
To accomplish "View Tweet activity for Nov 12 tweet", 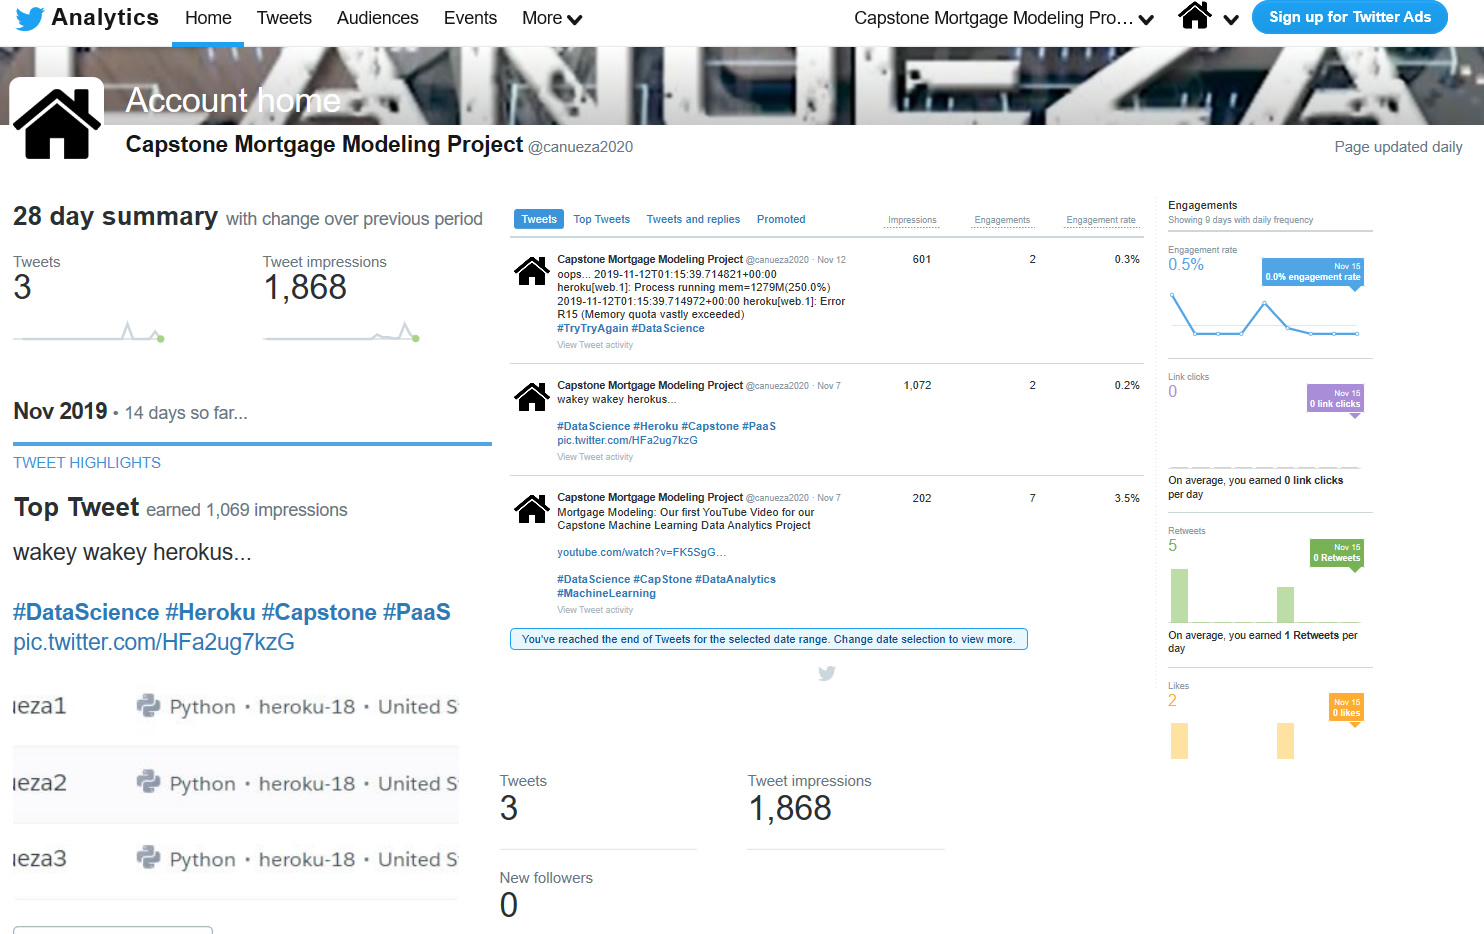I will point(595,345).
